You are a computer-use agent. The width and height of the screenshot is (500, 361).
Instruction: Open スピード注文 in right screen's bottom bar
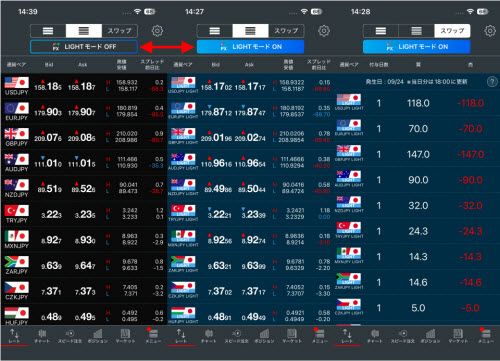click(403, 336)
